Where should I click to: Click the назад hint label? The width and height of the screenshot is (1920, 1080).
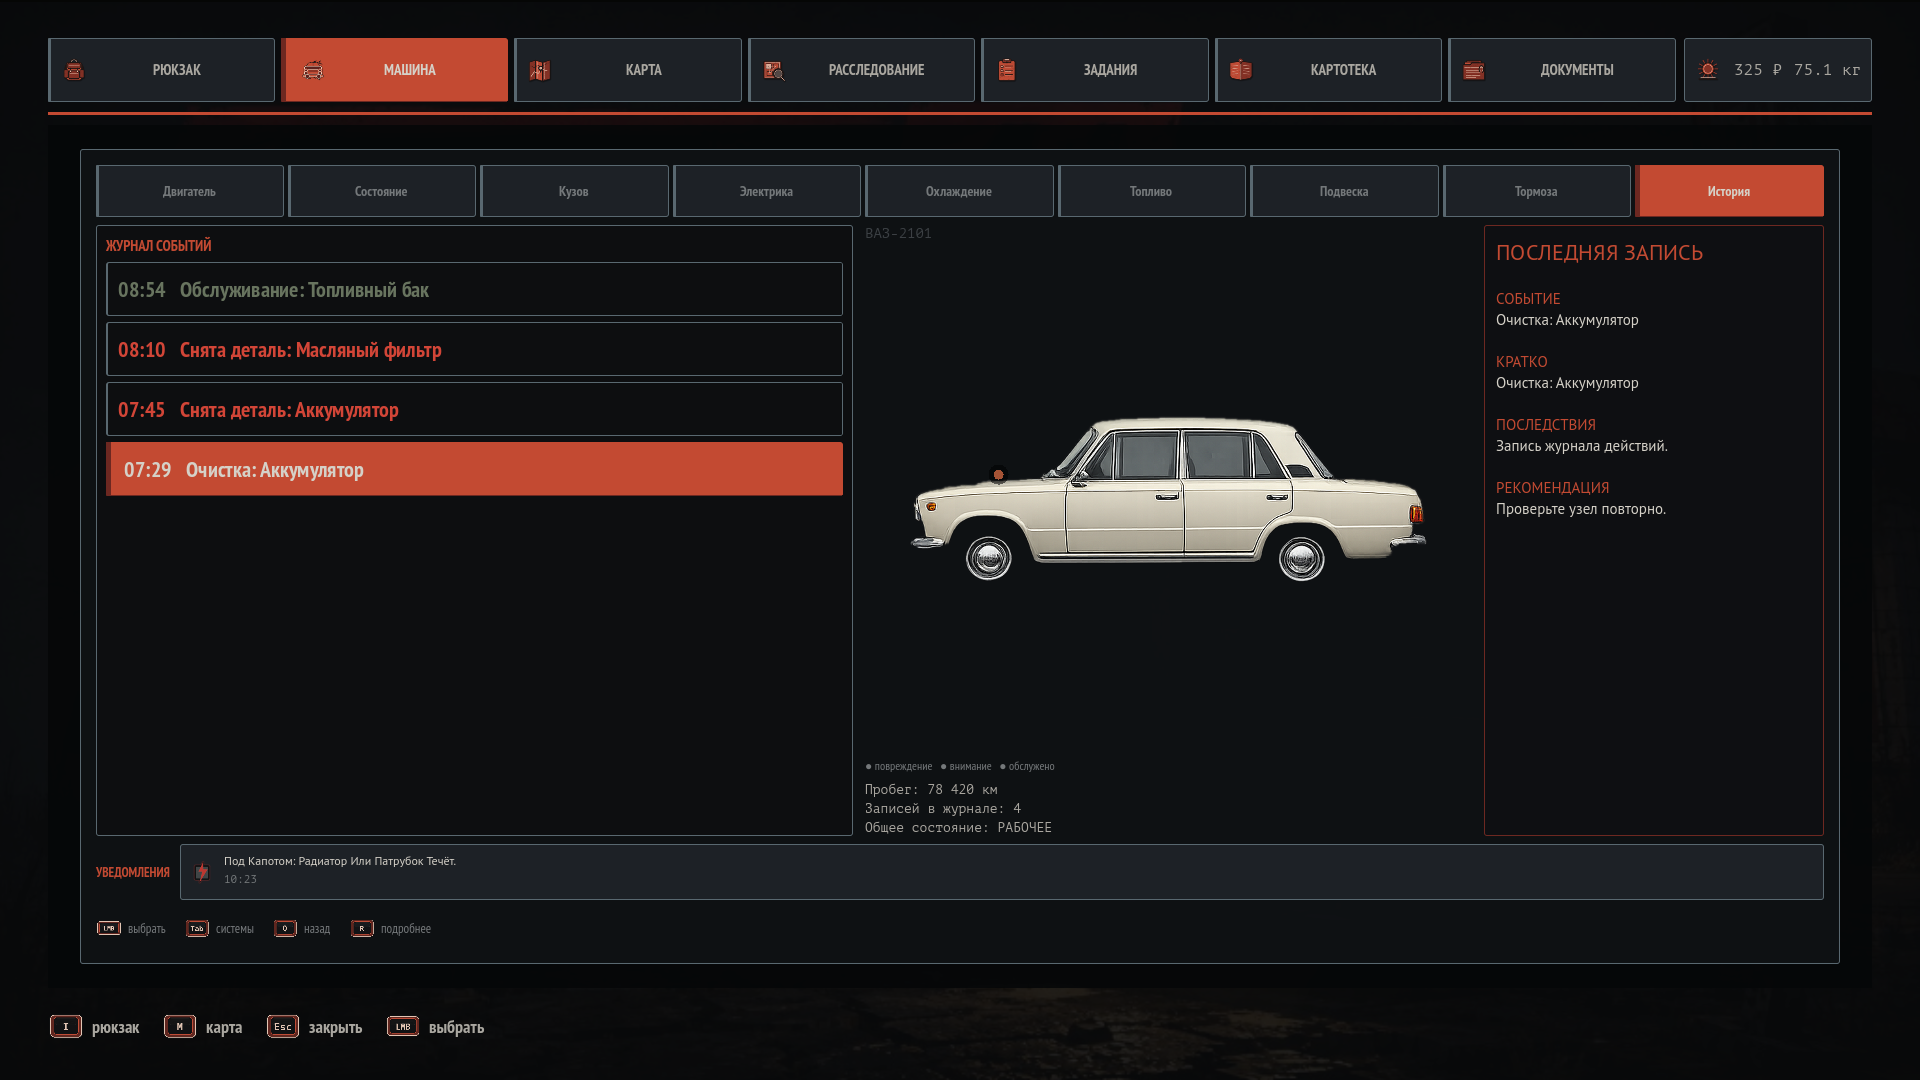point(317,929)
